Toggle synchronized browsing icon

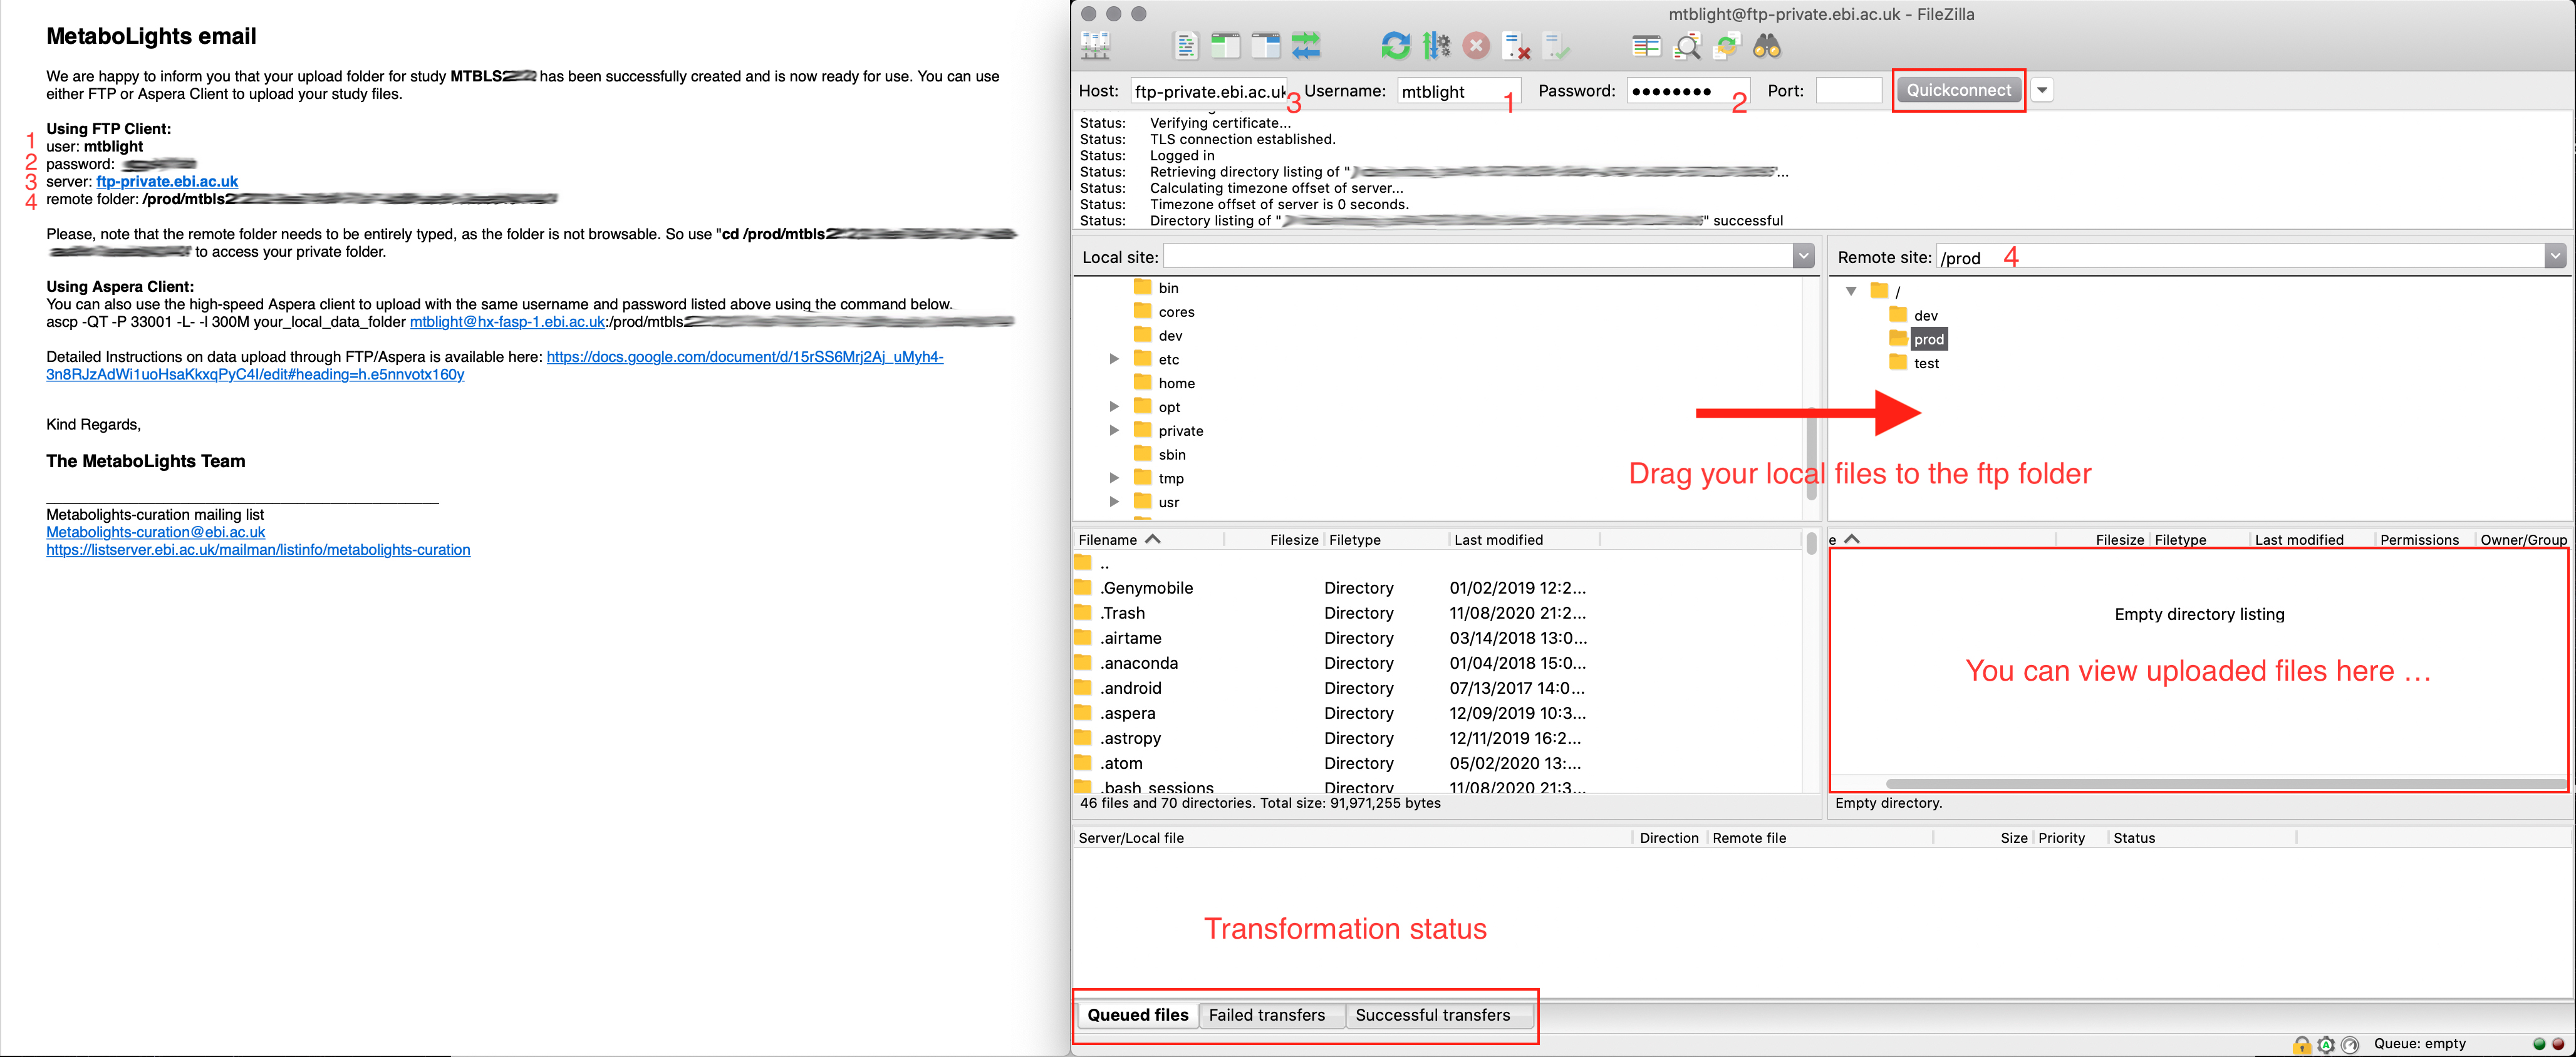pos(1727,46)
